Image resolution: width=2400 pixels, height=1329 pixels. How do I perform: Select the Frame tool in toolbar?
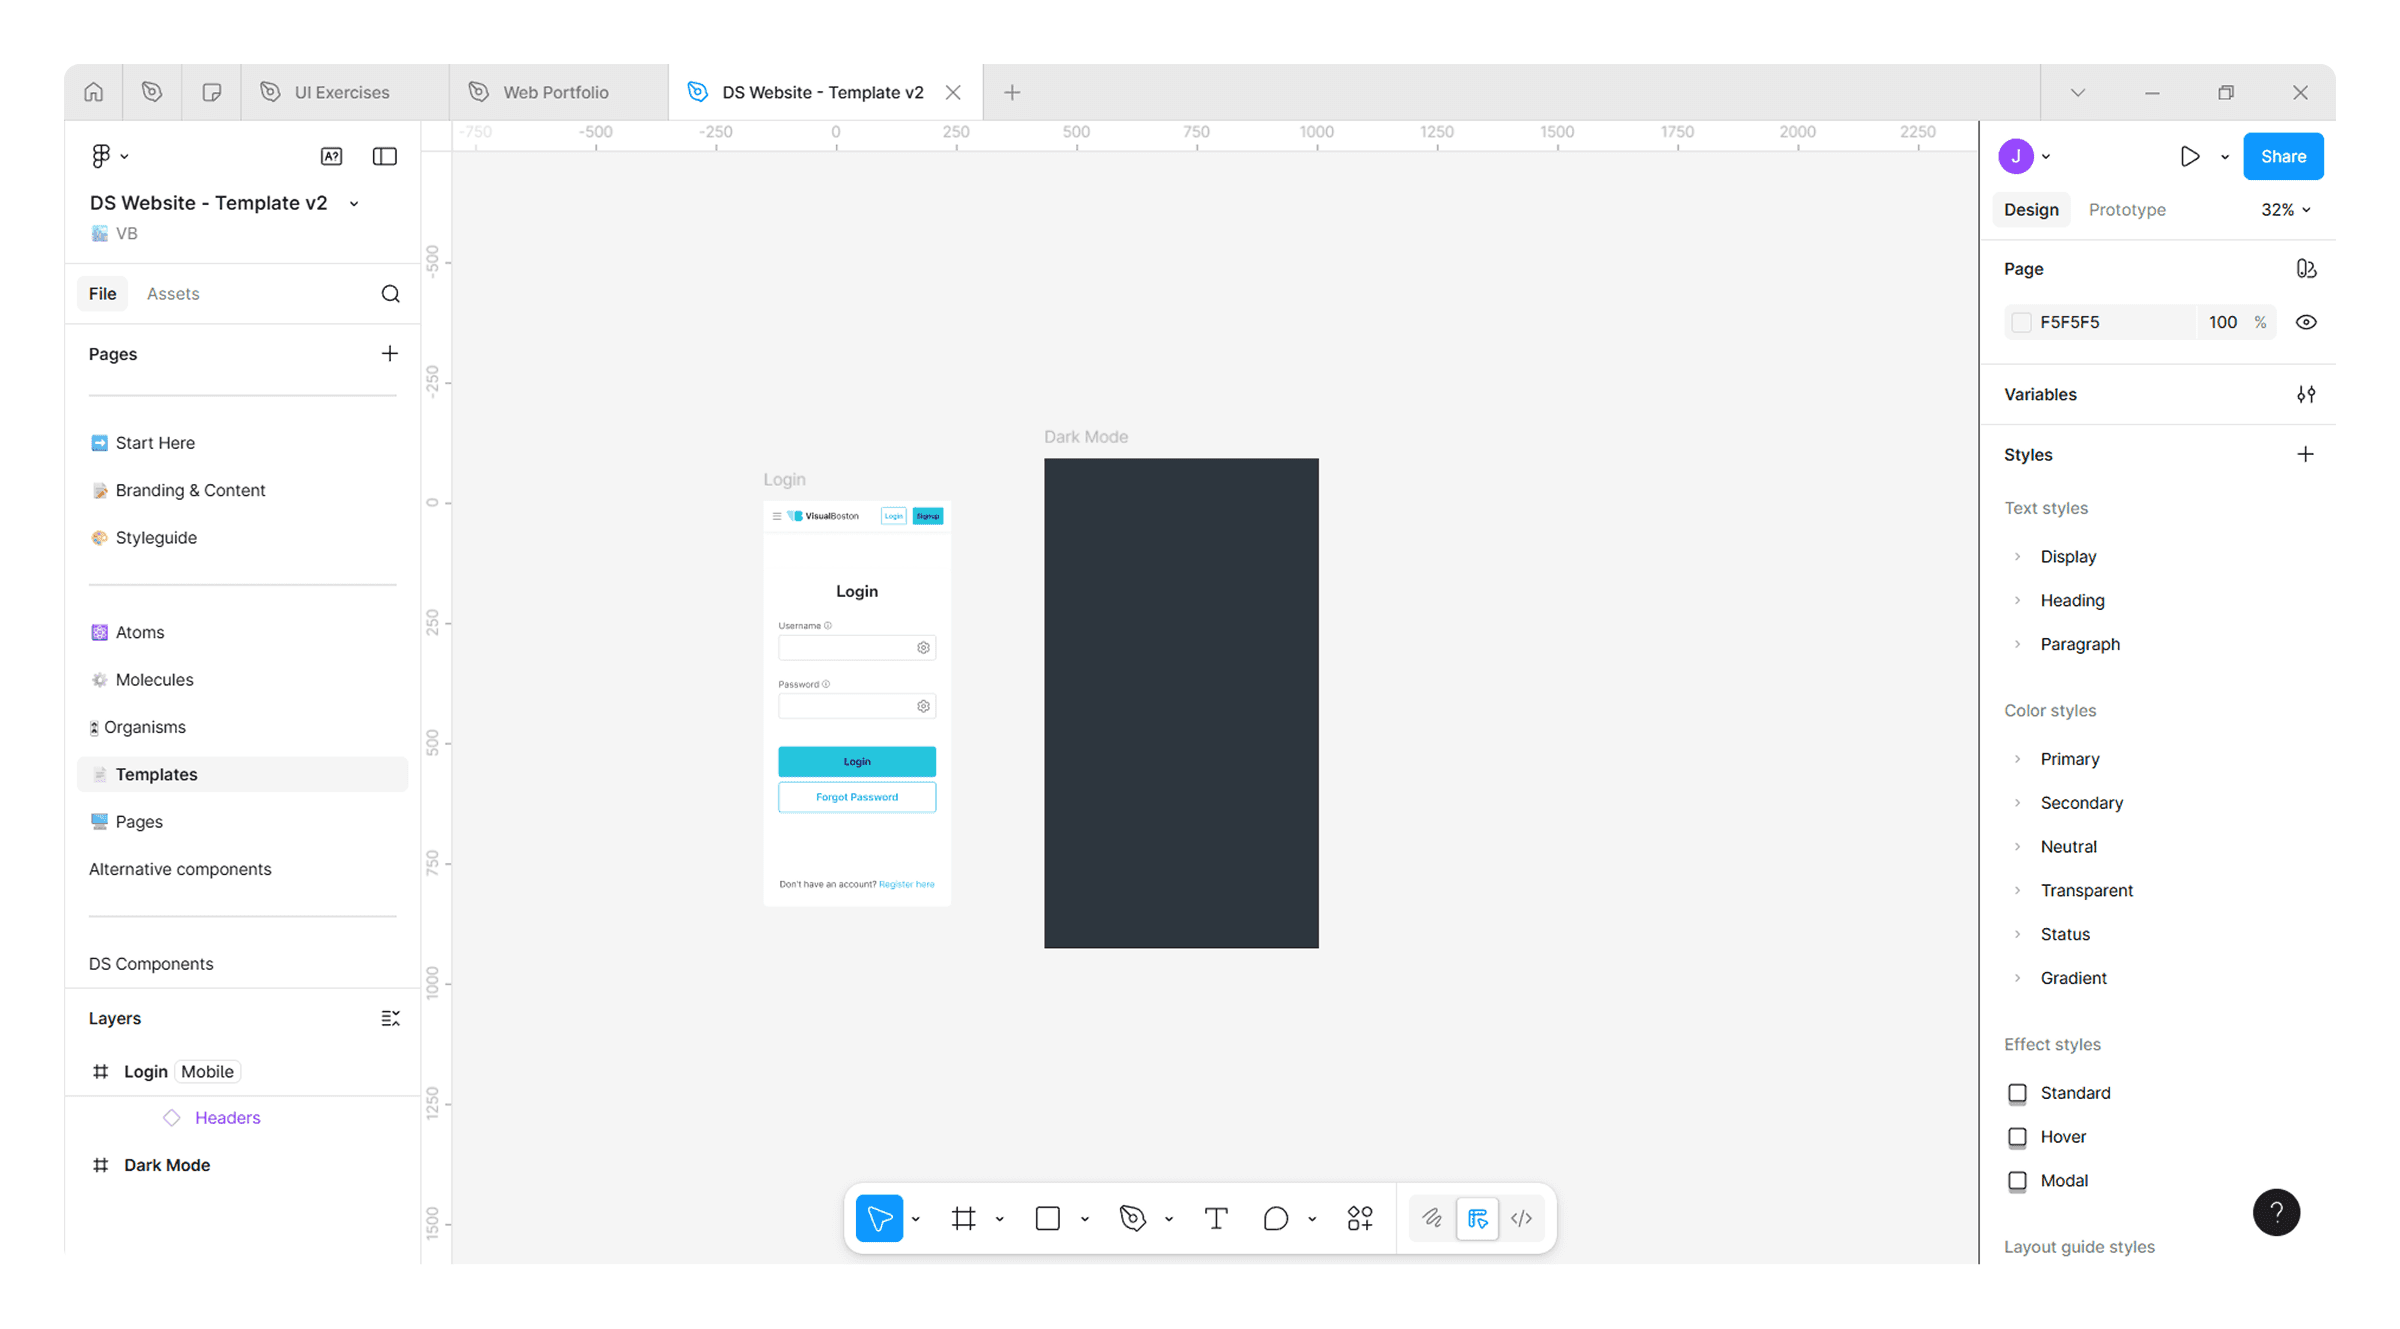pyautogui.click(x=963, y=1218)
